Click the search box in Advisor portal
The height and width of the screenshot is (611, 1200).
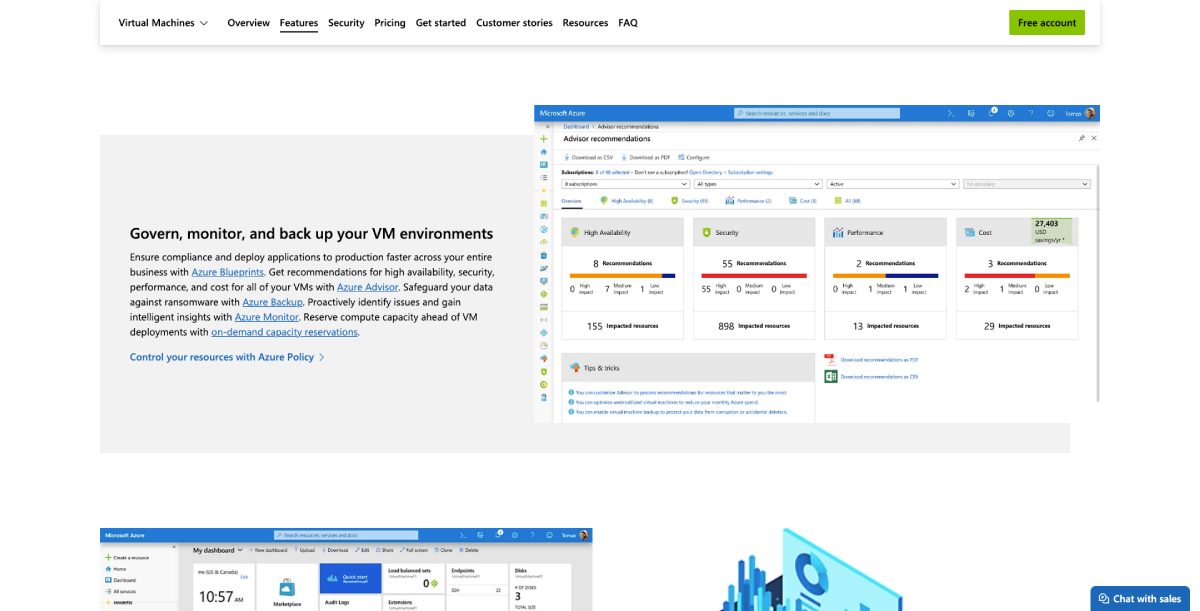(816, 114)
